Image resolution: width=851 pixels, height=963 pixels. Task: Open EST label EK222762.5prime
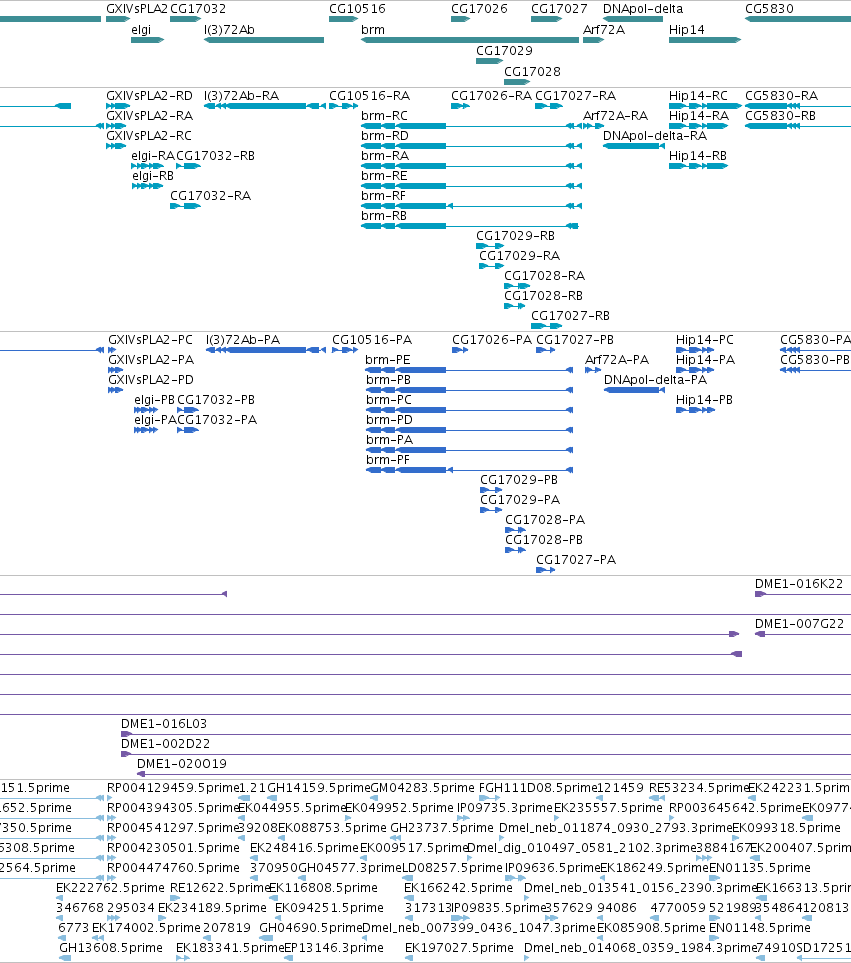(x=110, y=887)
